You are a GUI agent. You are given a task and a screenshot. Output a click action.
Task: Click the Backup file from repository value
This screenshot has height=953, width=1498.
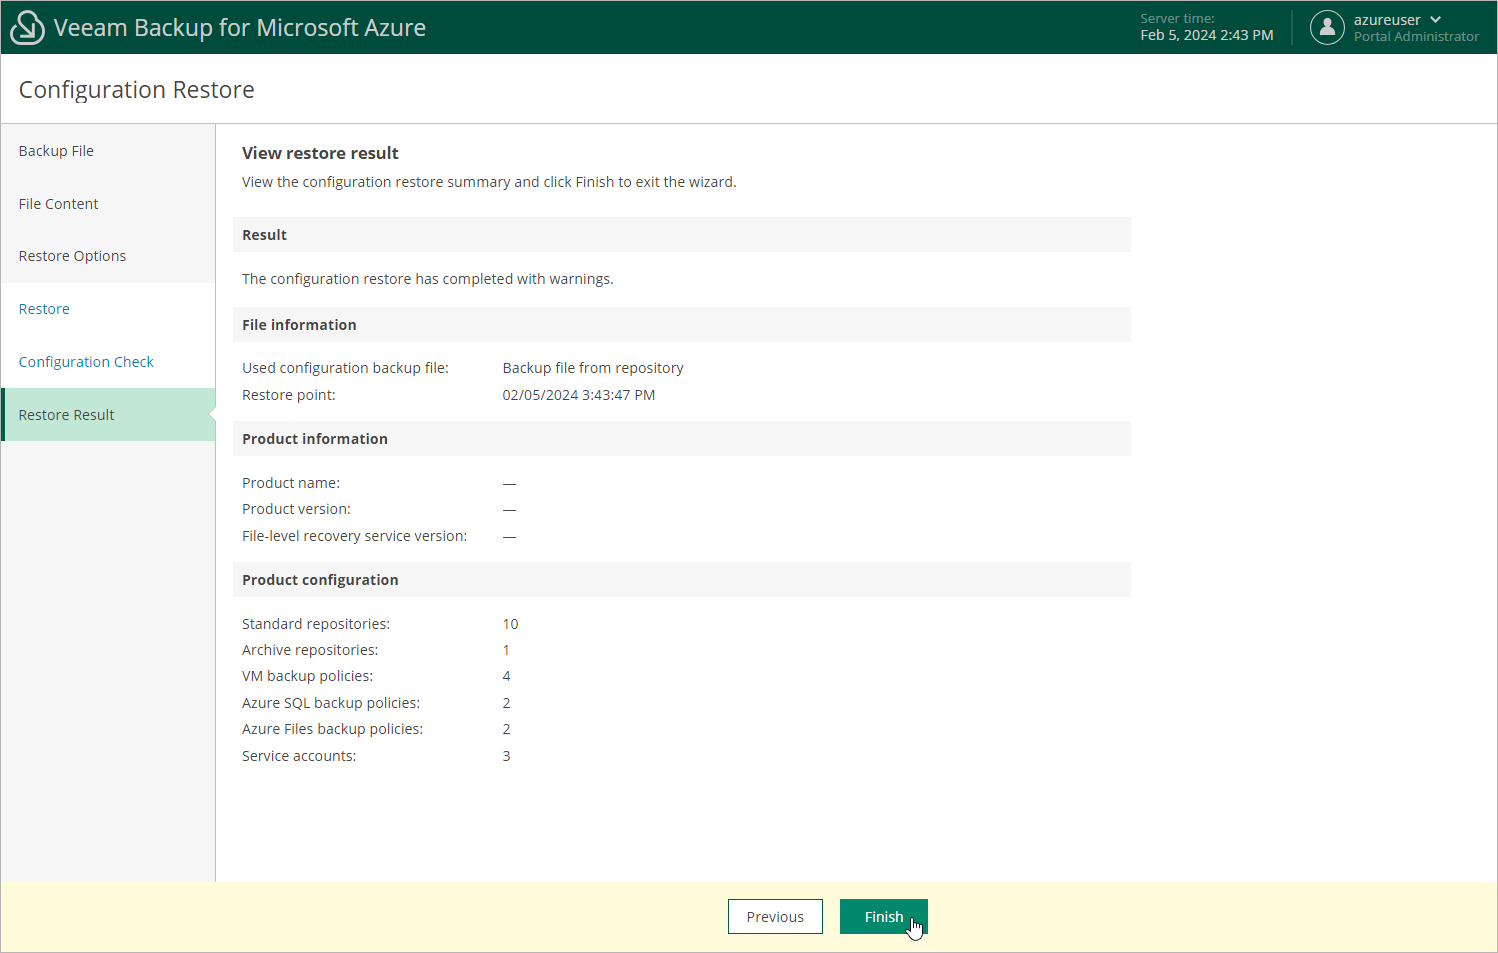pos(593,368)
